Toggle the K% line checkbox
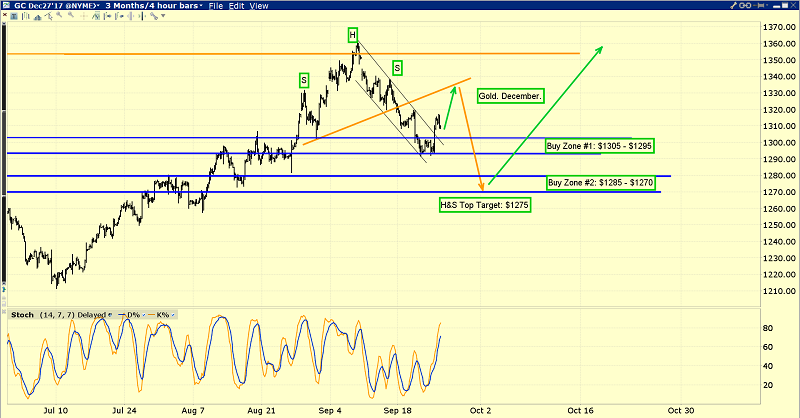This screenshot has width=800, height=418. pyautogui.click(x=173, y=315)
